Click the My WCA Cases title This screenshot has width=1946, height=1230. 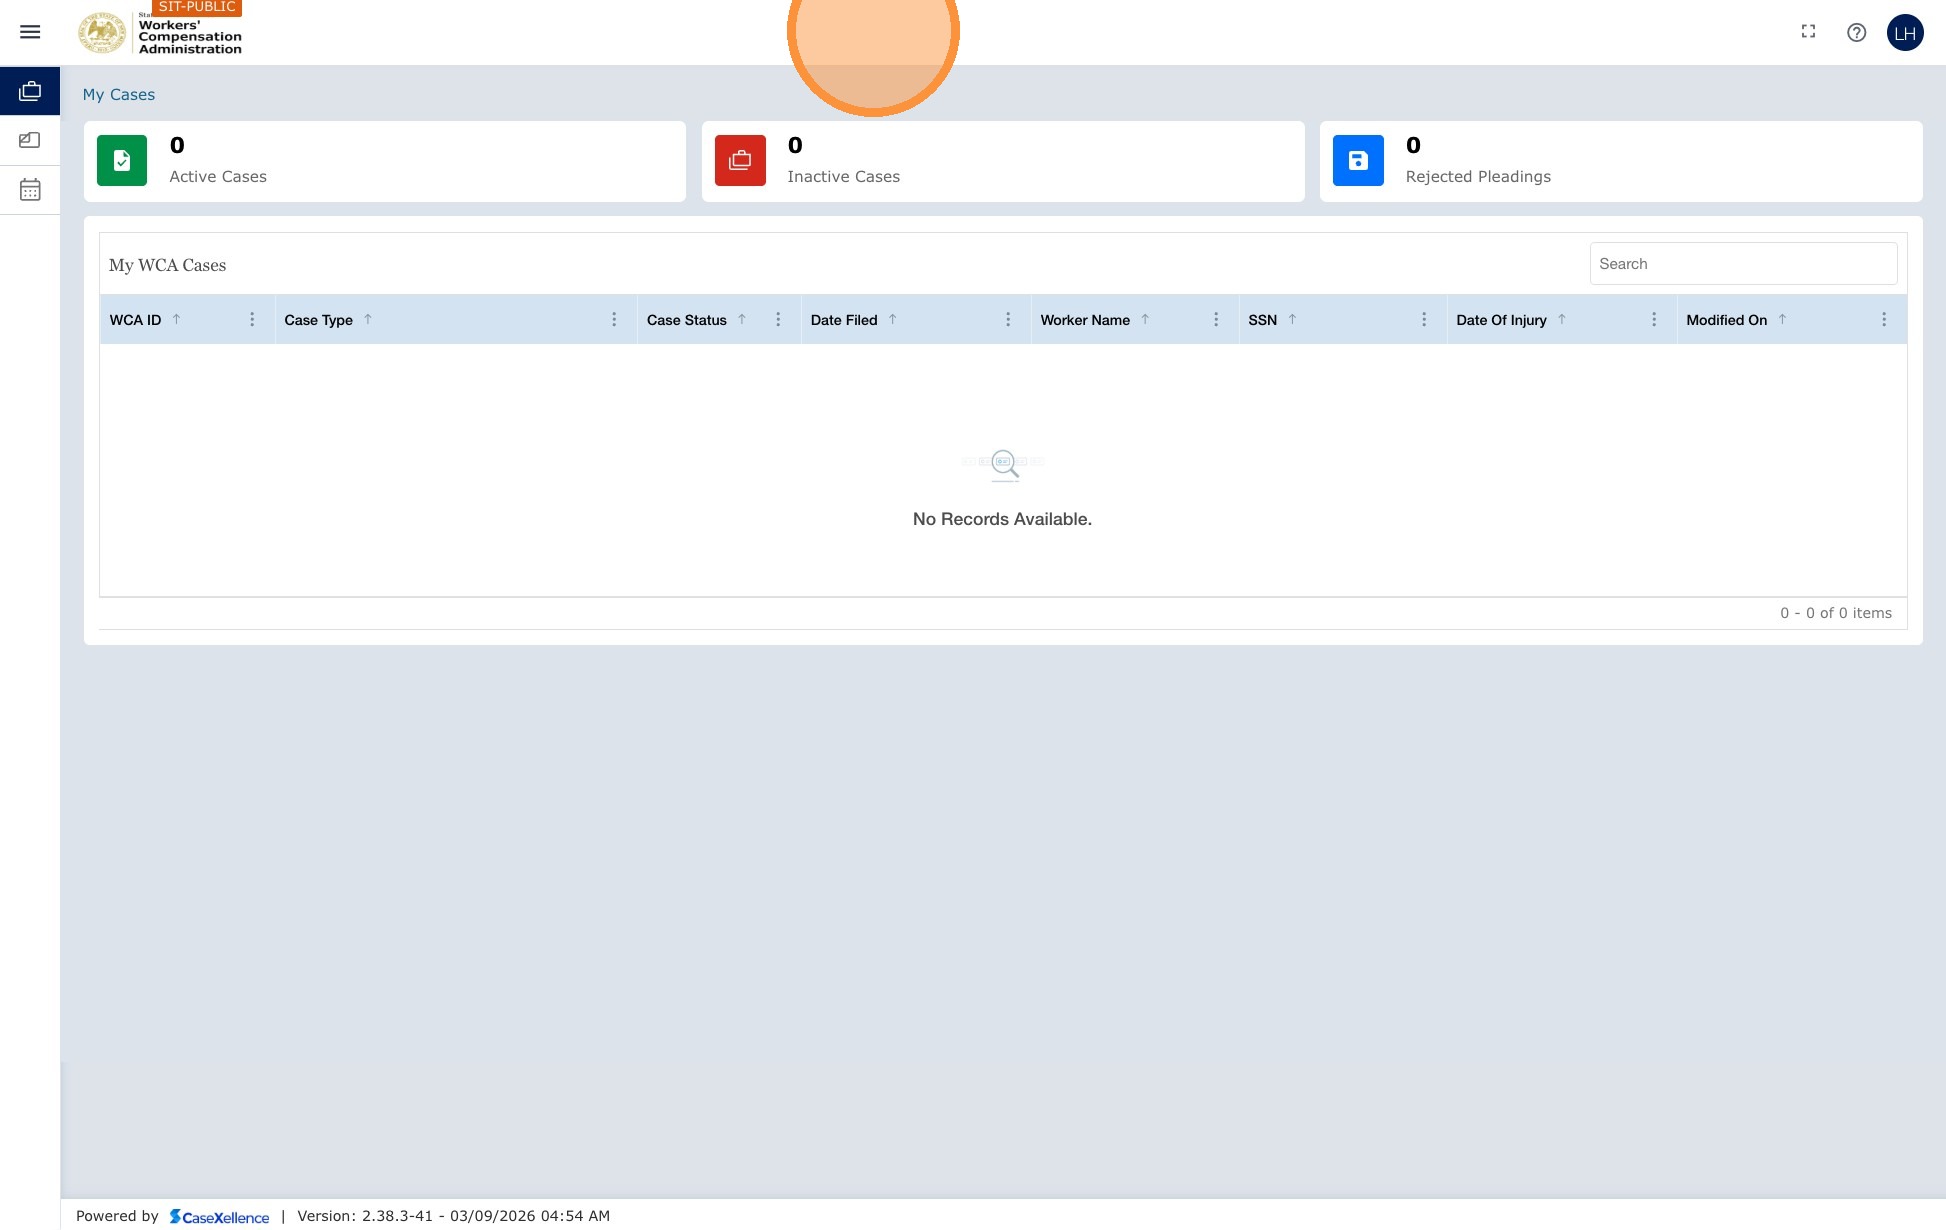pos(167,265)
